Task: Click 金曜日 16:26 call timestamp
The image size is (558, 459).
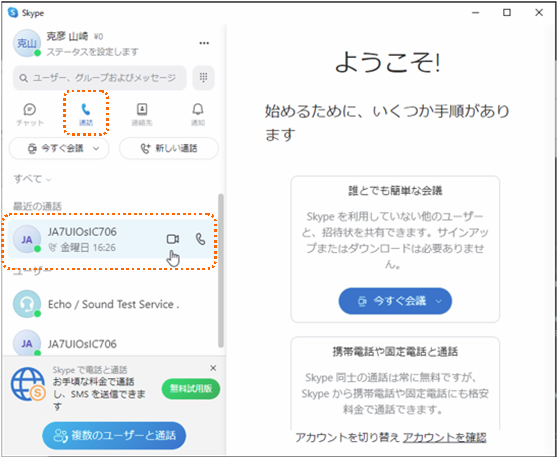Action: 88,247
